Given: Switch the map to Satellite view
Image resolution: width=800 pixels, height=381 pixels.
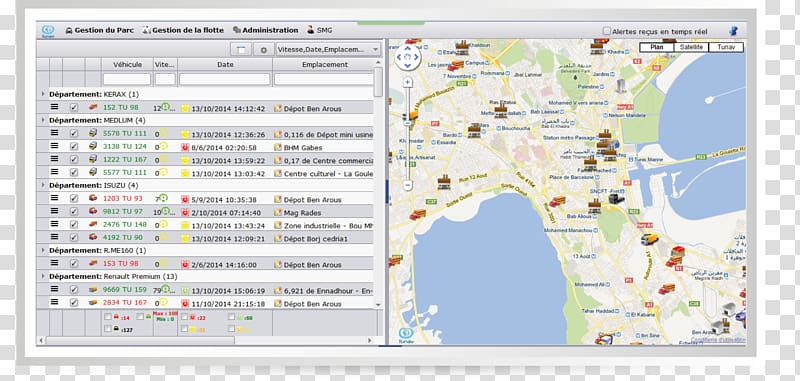Looking at the screenshot, I should 691,47.
